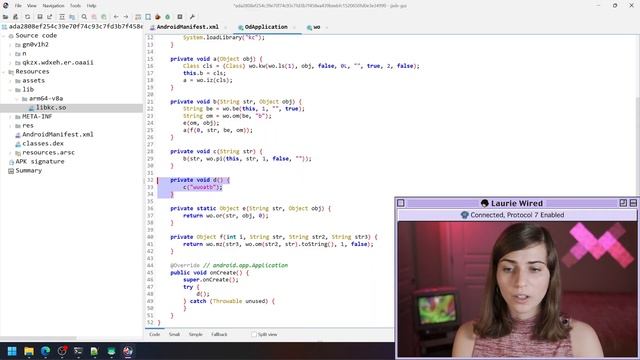640x360 pixels.
Task: Select AndroidManifest.xml in the resources tree
Action: click(x=58, y=135)
